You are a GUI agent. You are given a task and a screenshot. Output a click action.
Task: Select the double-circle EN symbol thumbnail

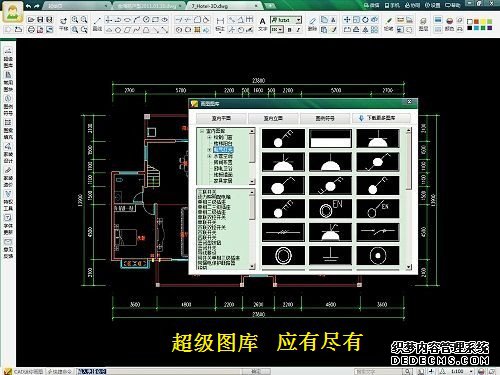pyautogui.click(x=330, y=209)
